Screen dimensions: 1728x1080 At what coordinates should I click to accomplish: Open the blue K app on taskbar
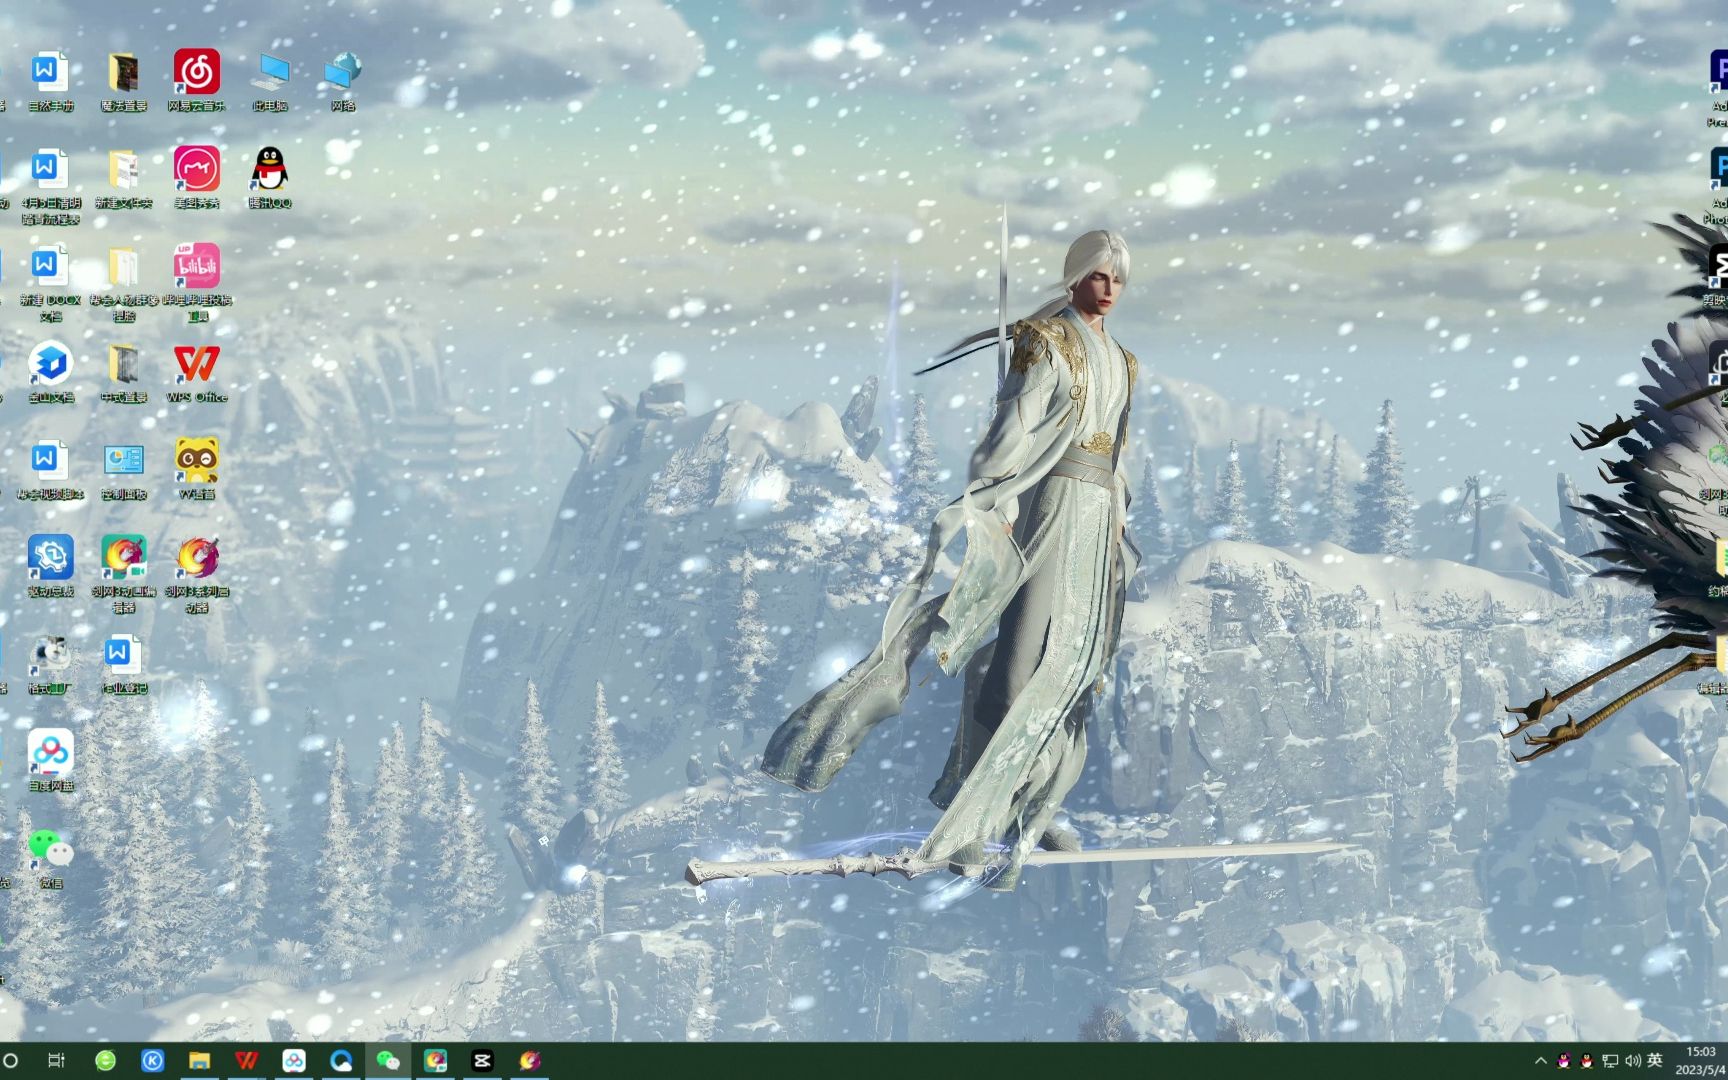pos(152,1060)
